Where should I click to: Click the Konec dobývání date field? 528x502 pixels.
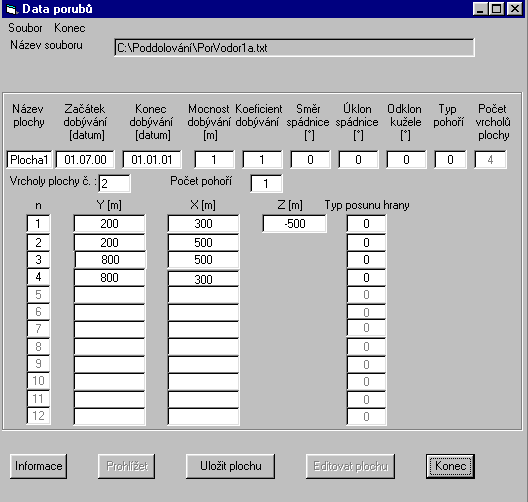tap(152, 160)
